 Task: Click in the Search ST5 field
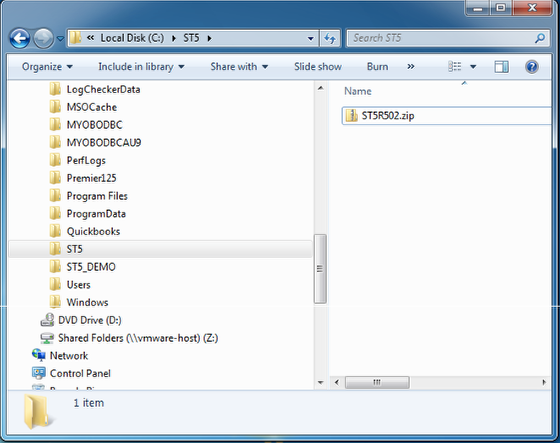[441, 38]
